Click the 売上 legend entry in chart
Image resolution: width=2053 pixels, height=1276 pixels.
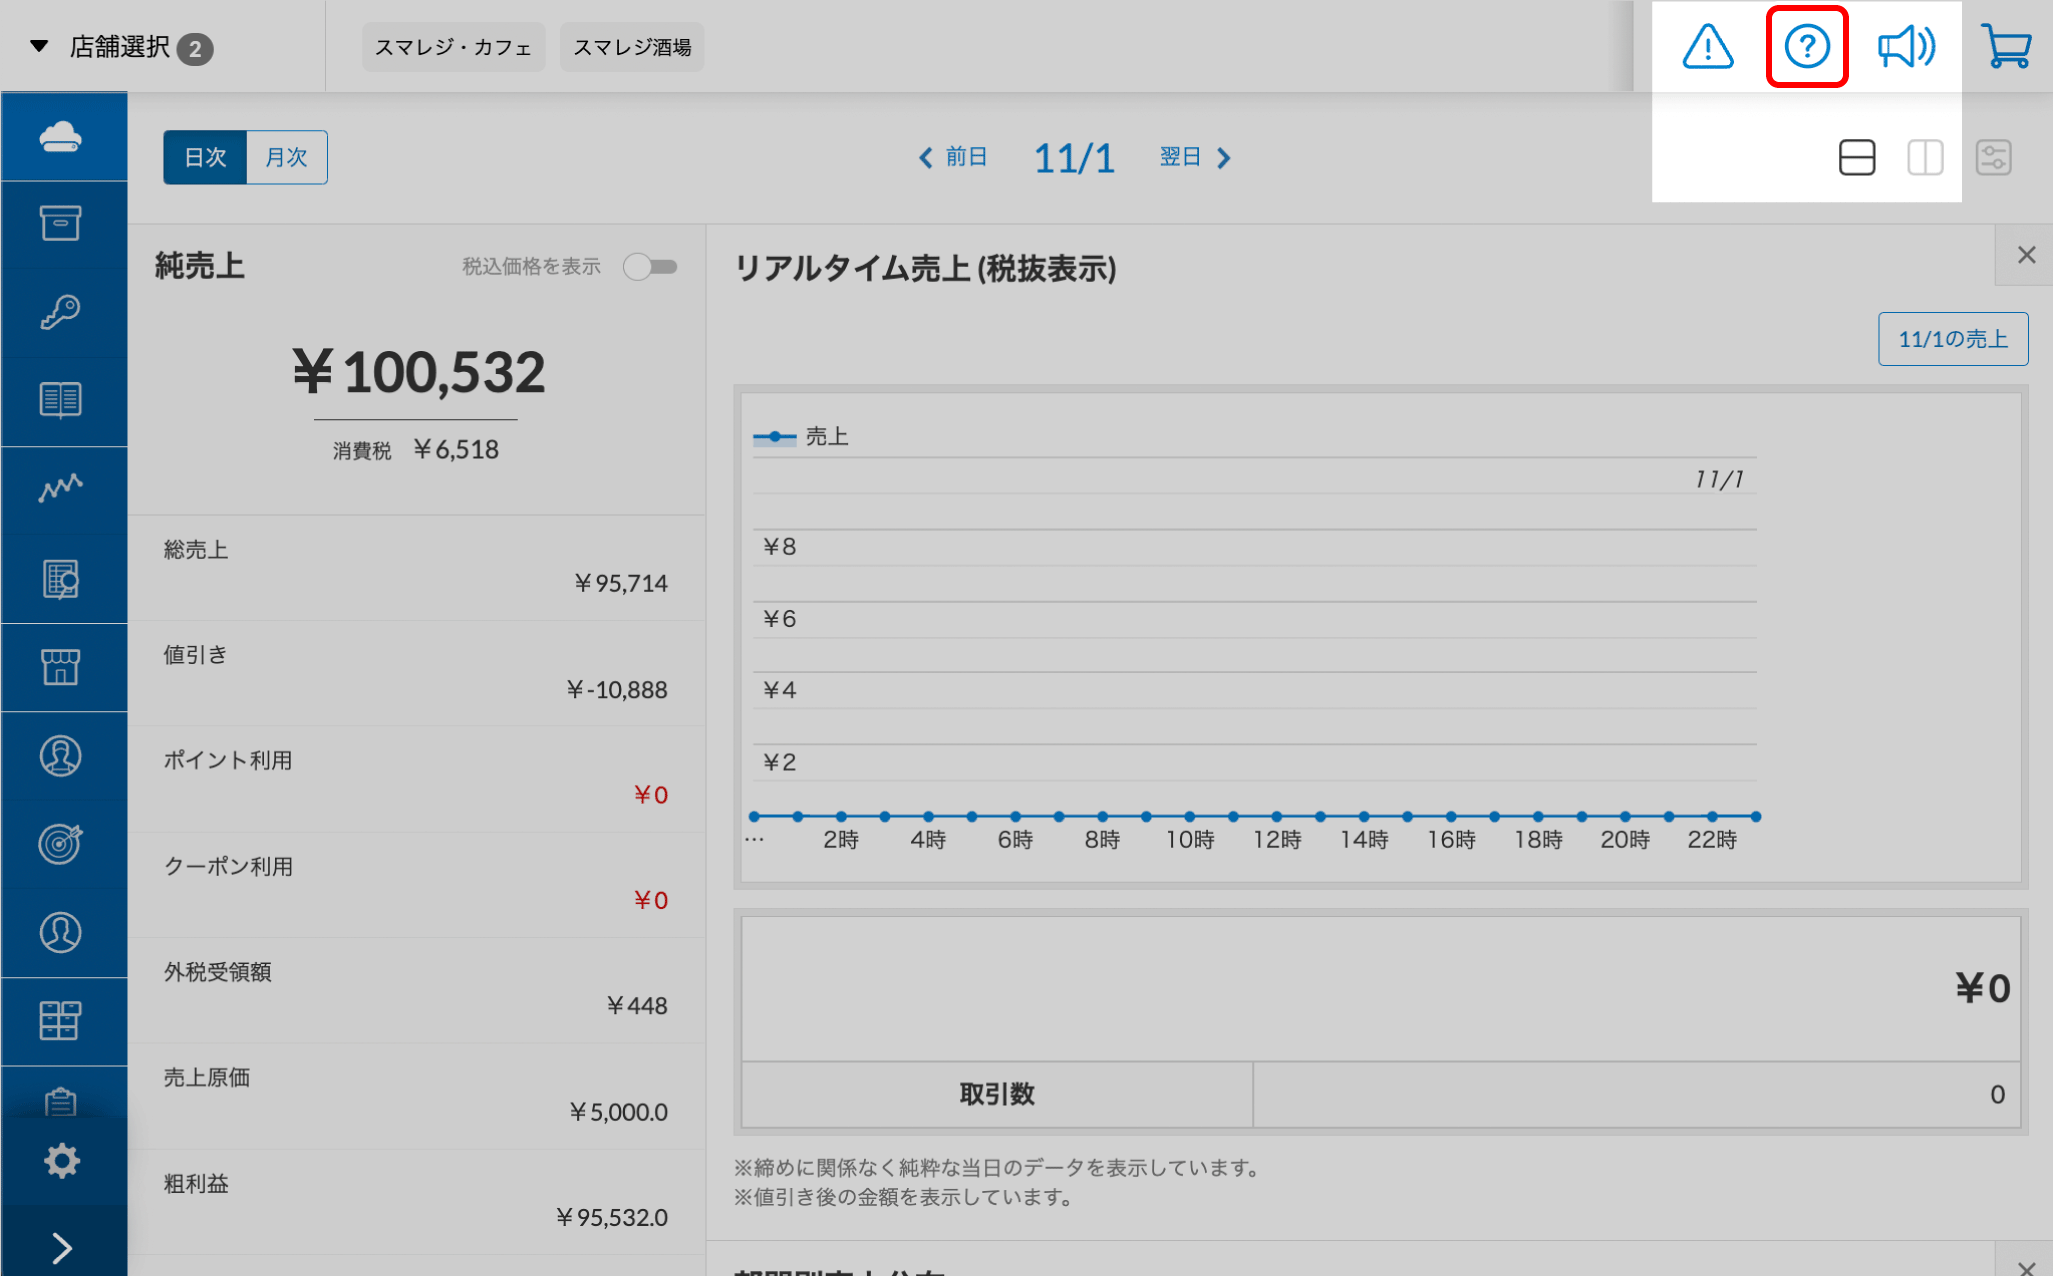pyautogui.click(x=802, y=437)
